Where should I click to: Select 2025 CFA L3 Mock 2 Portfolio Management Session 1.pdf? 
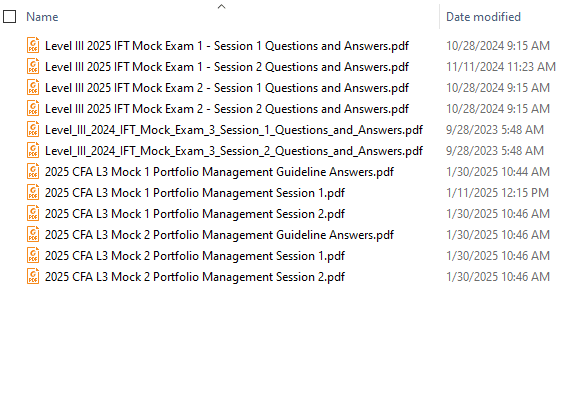(x=195, y=256)
